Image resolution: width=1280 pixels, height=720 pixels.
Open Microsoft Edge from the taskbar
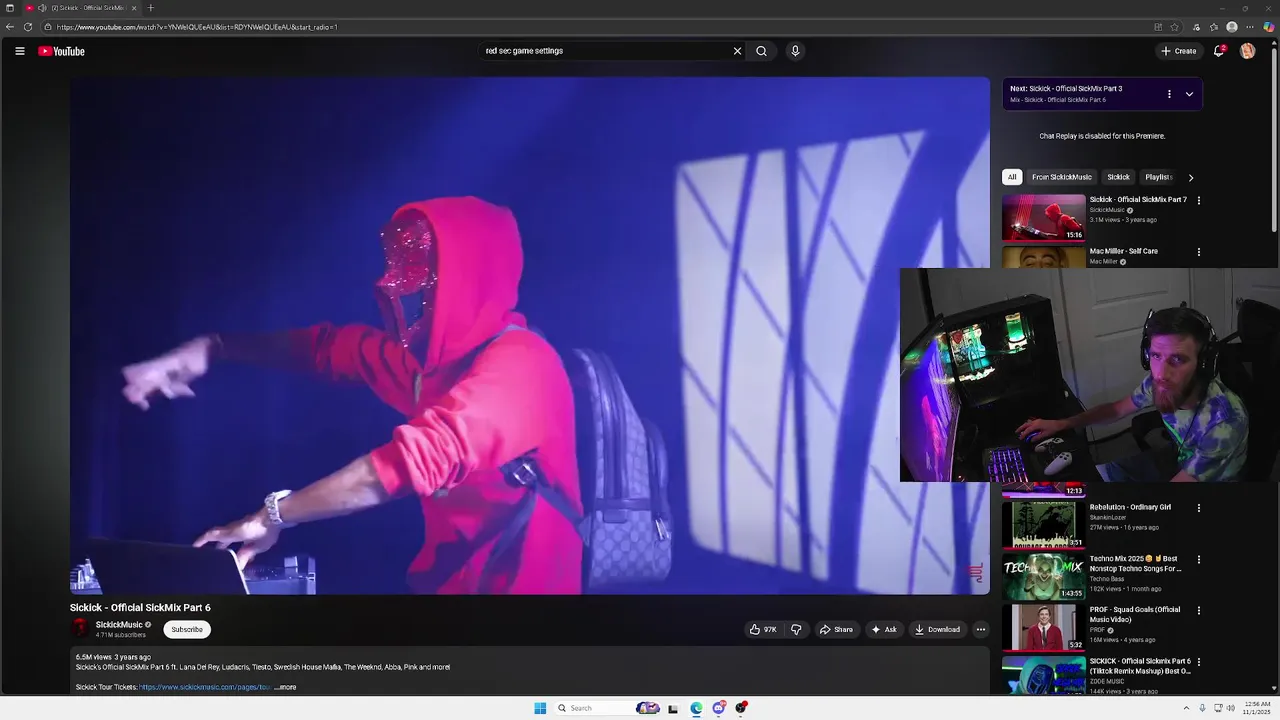696,708
